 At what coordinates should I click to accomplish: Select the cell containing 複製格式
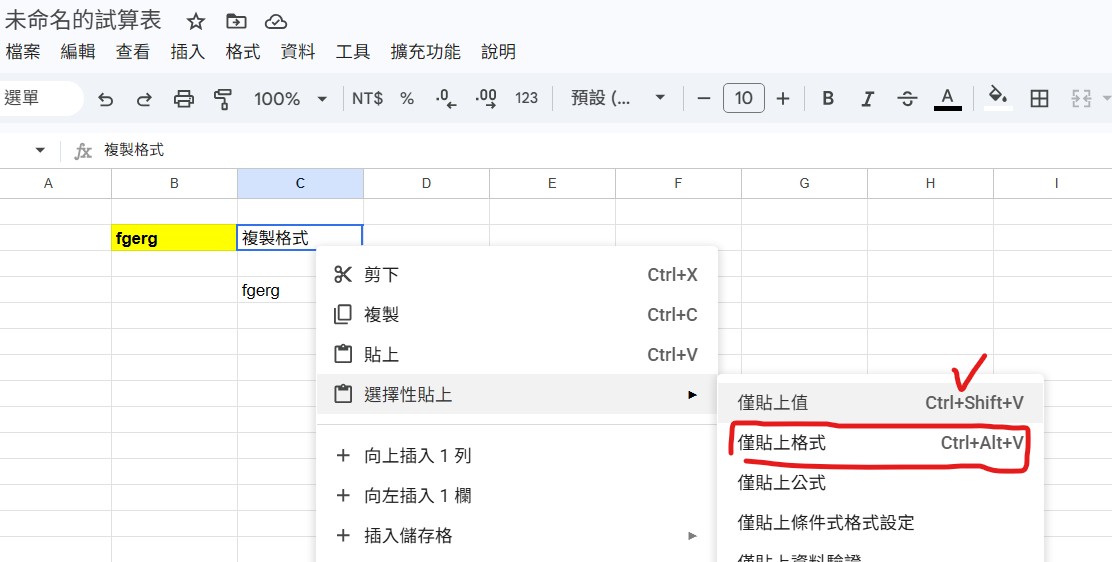[300, 238]
